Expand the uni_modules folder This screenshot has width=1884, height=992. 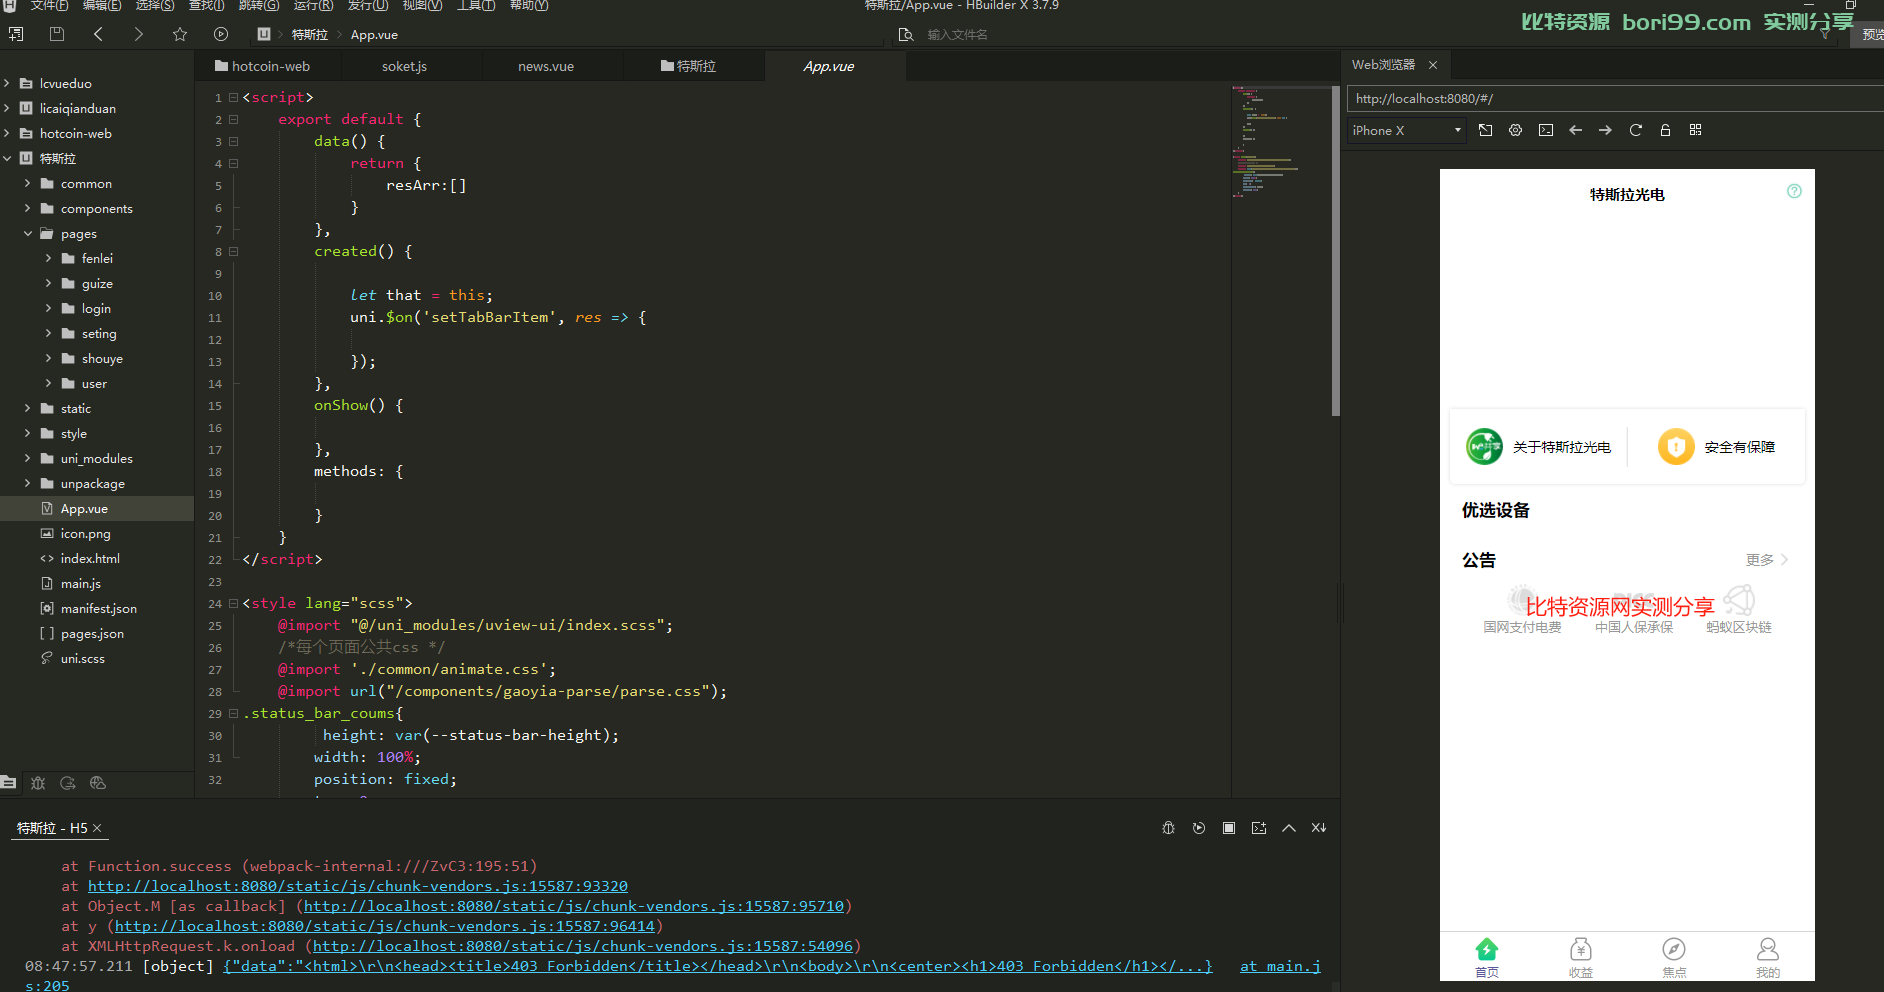coord(28,458)
